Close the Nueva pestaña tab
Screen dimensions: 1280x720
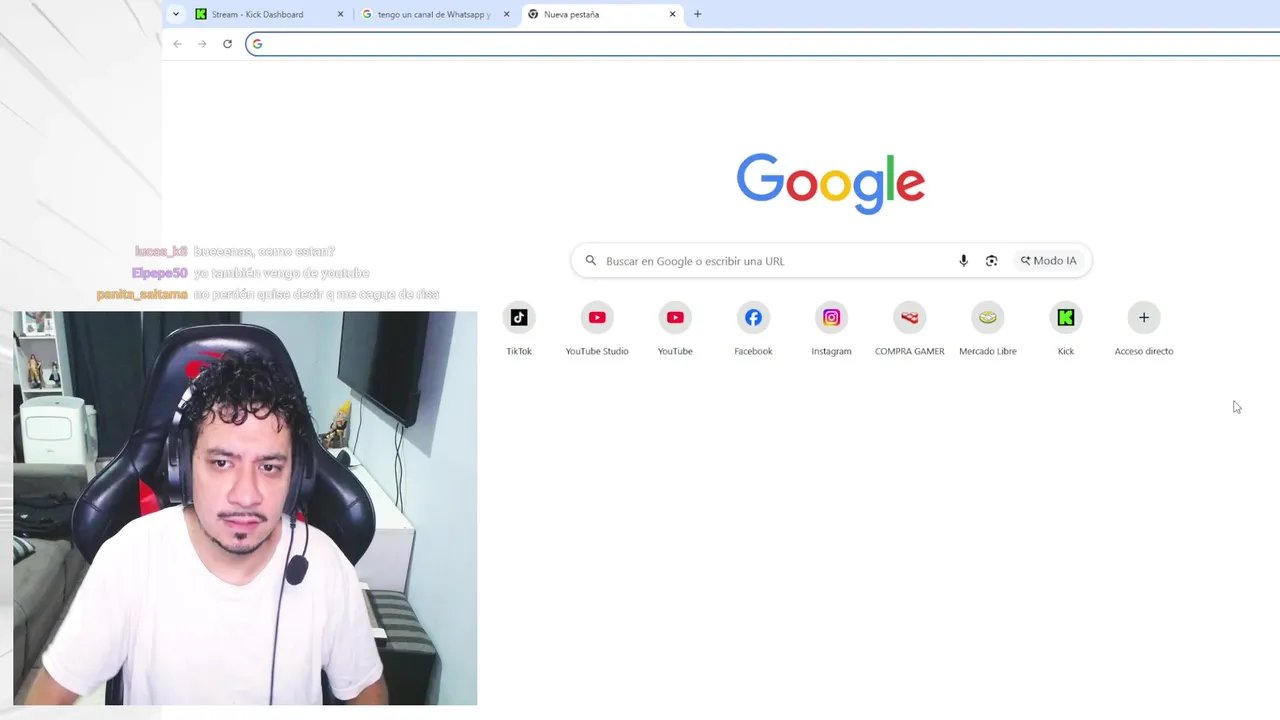point(672,14)
